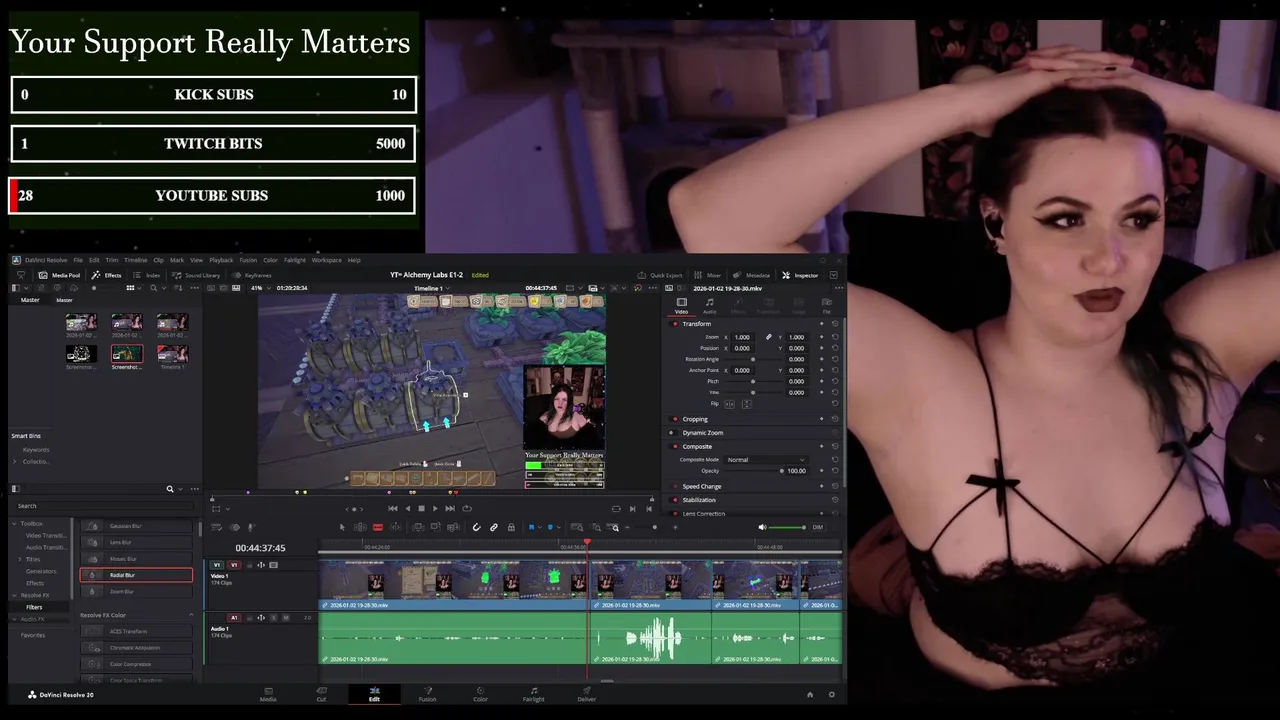Adjust the monitor volume slider
Screen dimensions: 1280x720
[x=786, y=527]
